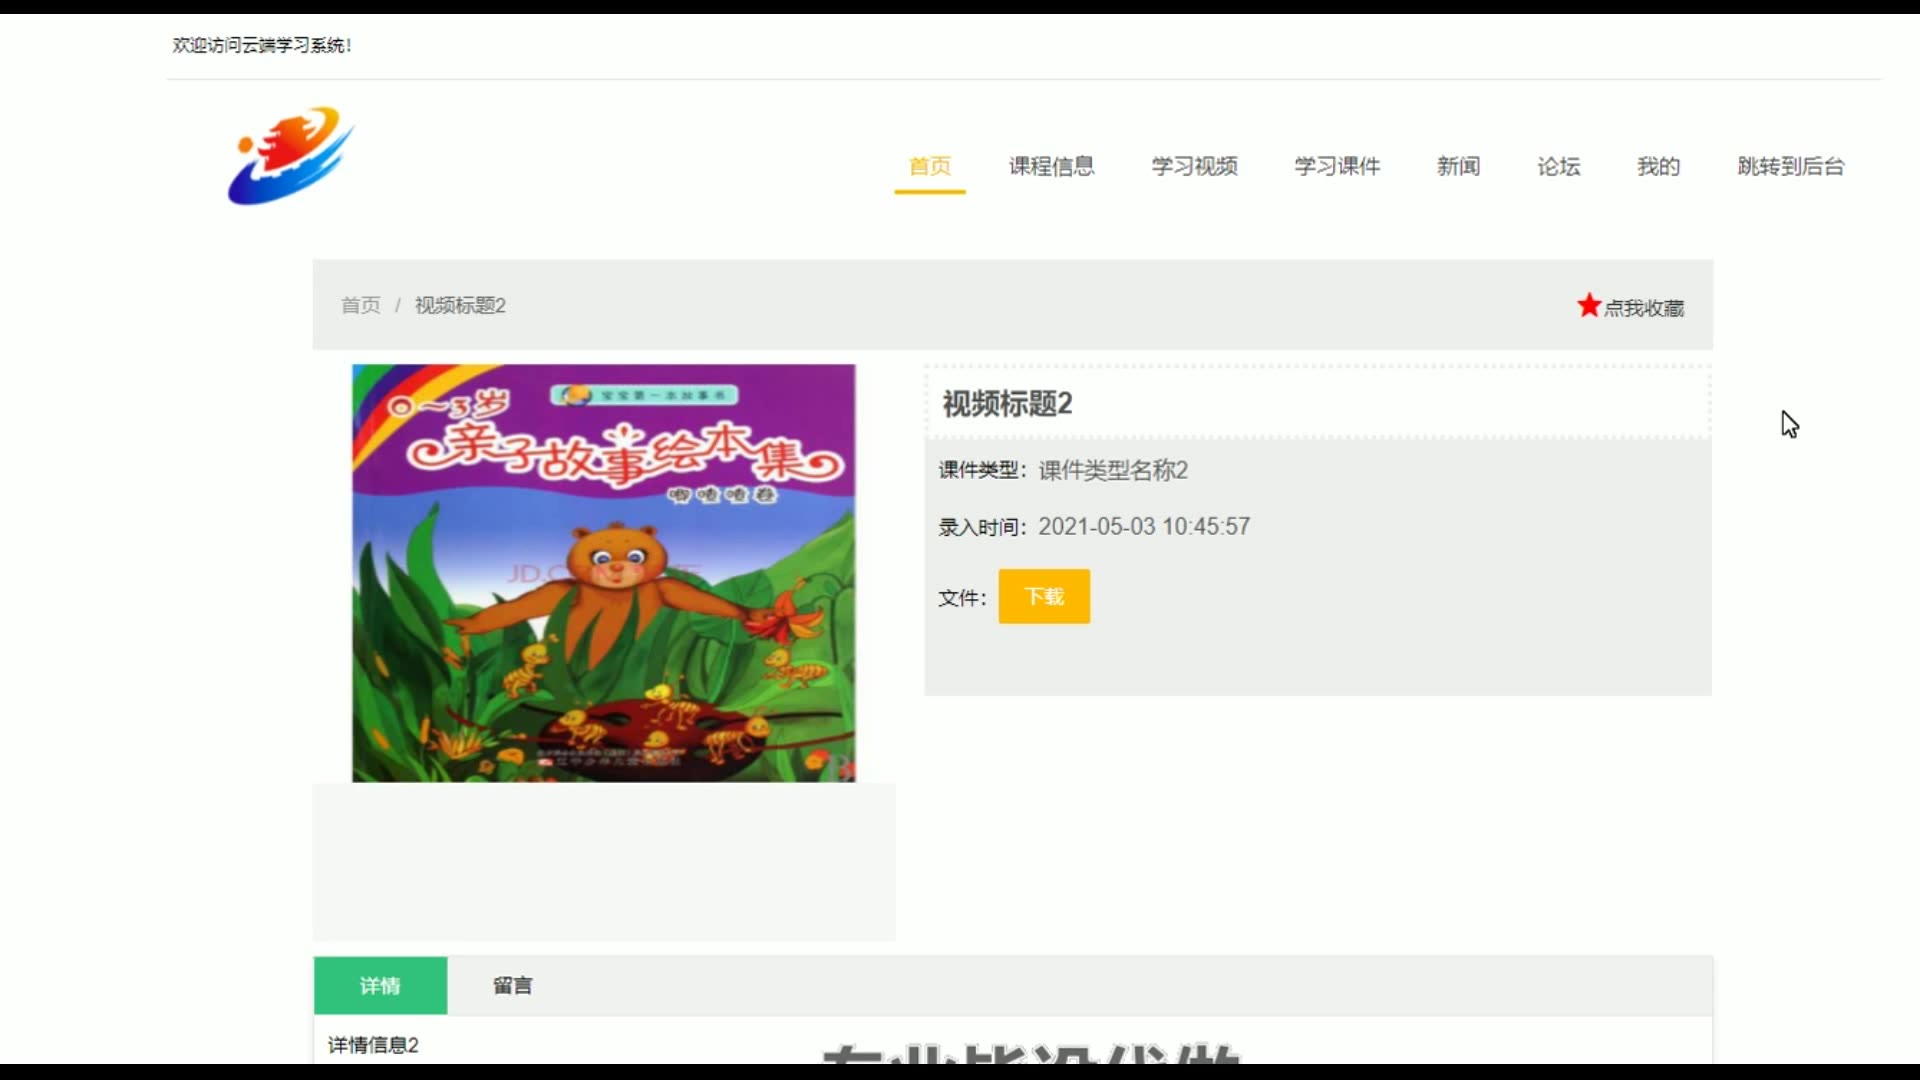Open the children's storybook cover image

click(603, 573)
